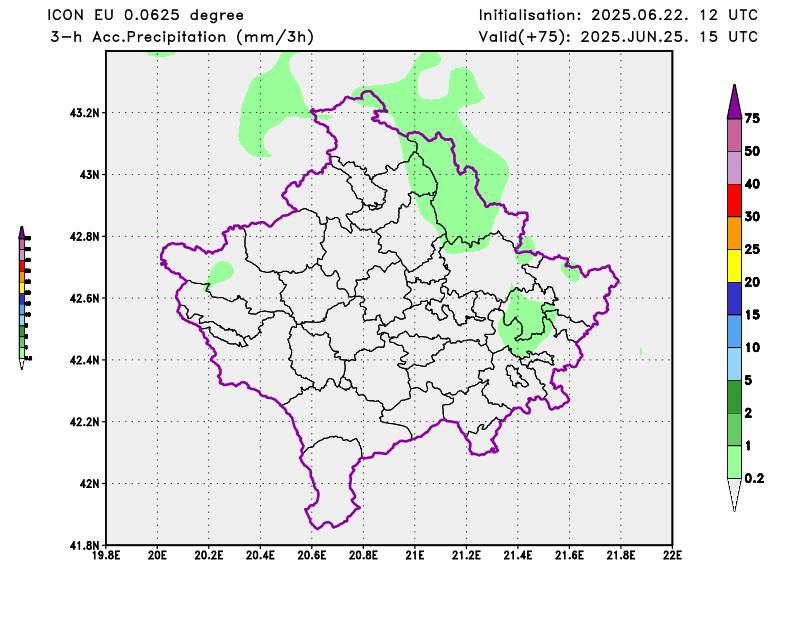Click 'Initialisation: 2025.06.22. 12 UTC' text

pyautogui.click(x=618, y=15)
